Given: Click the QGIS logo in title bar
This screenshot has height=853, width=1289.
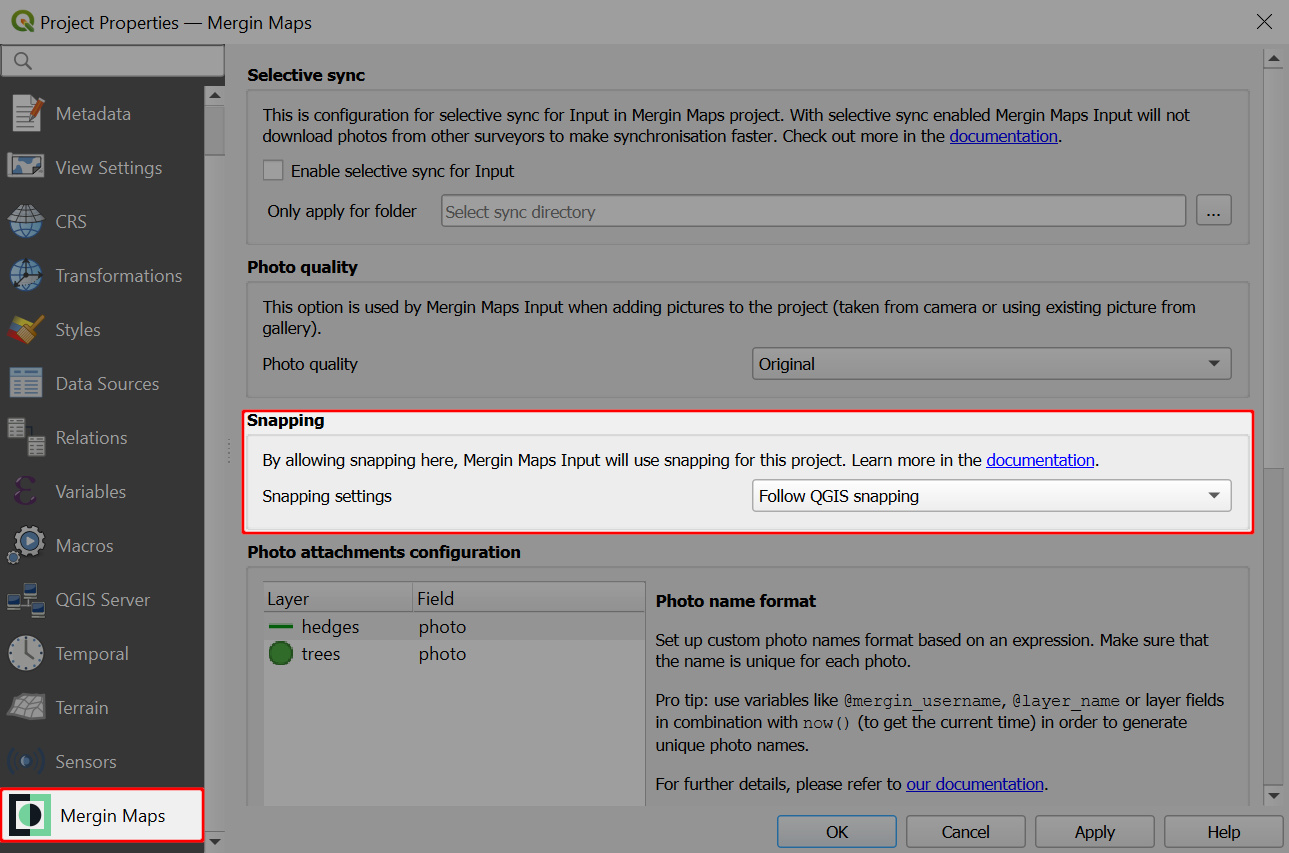Looking at the screenshot, I should coord(22,21).
